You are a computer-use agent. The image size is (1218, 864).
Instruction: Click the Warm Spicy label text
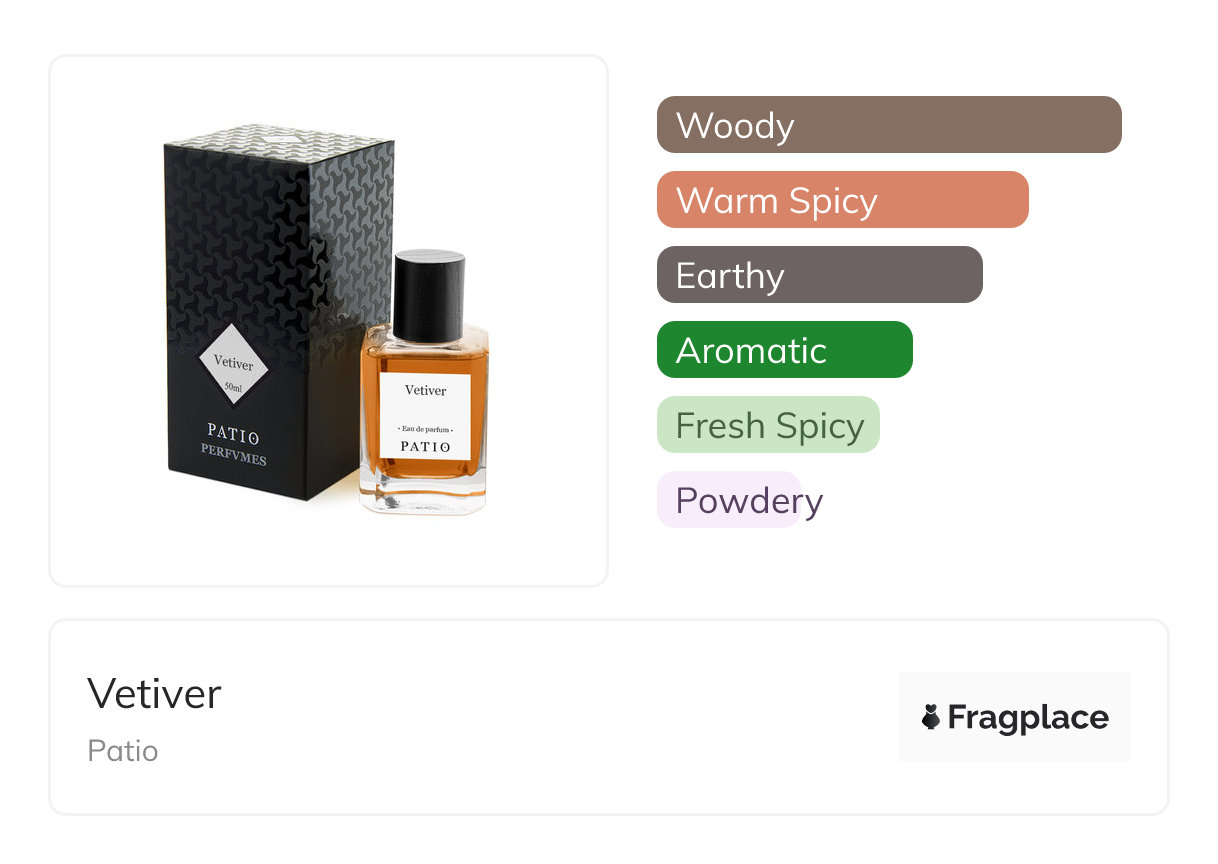coord(777,201)
